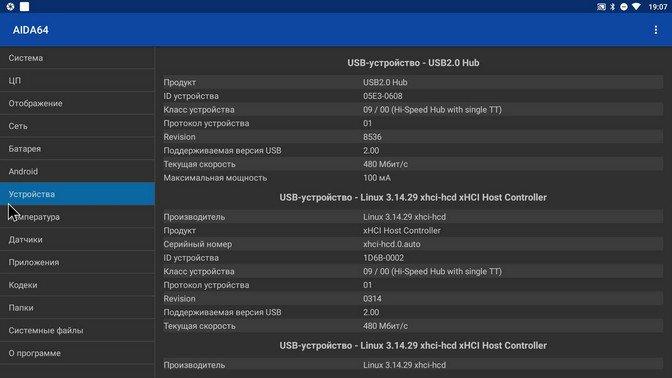Tap the cast screen status icon
Viewport: 672px width, 378px height.
[601, 7]
